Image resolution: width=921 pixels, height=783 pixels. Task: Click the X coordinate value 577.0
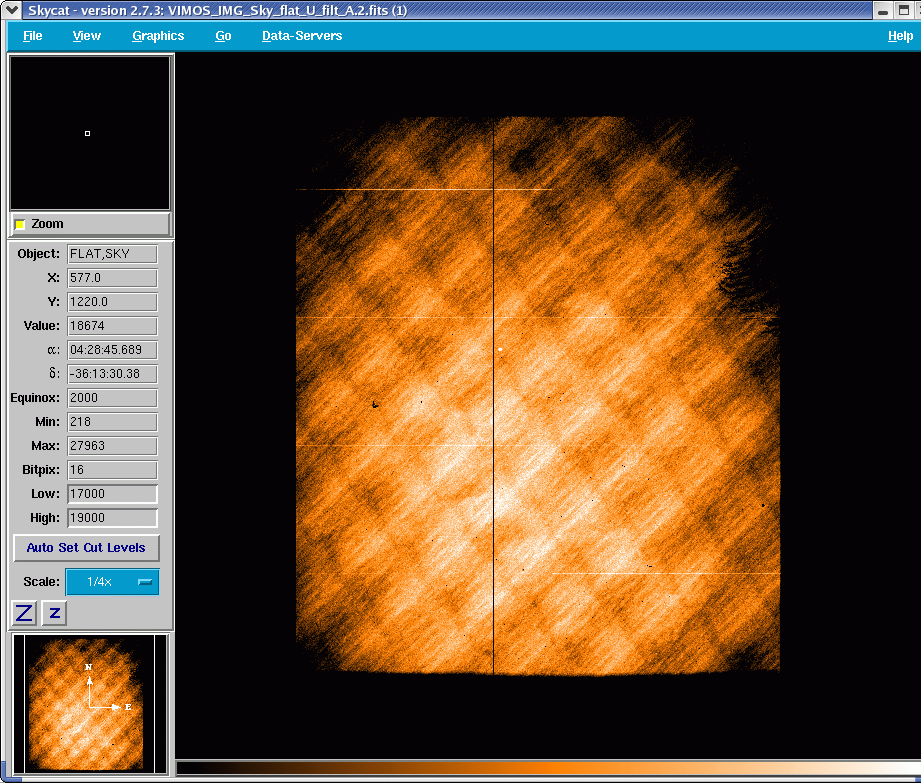[112, 278]
